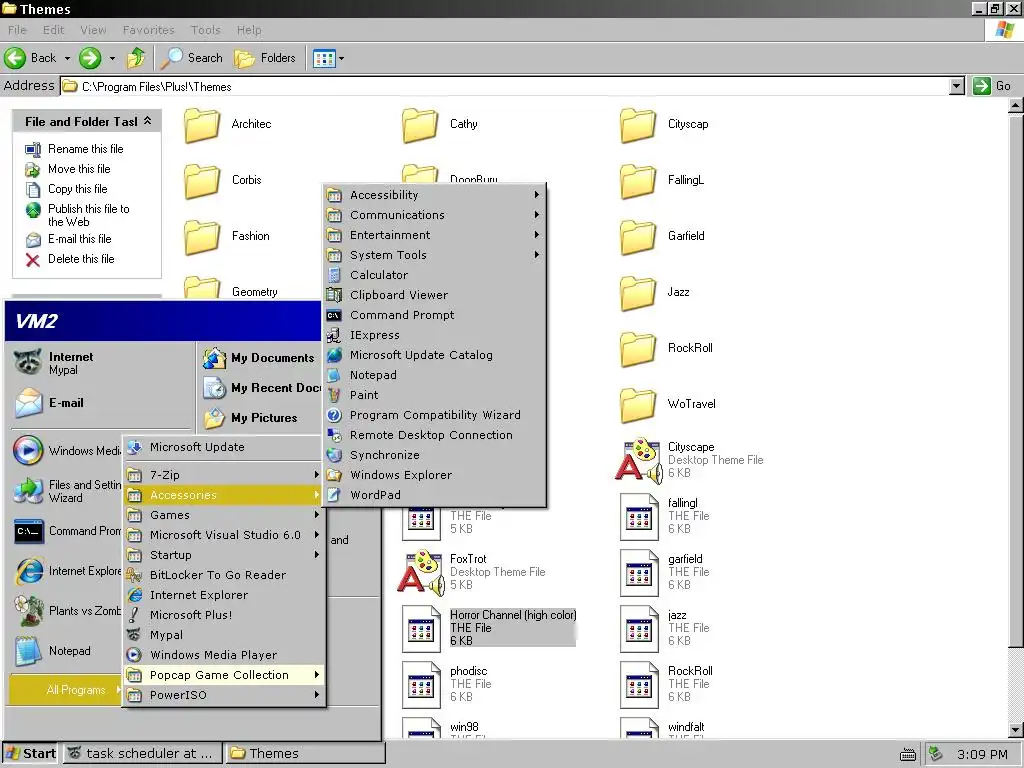The image size is (1024, 768).
Task: Open Remote Desktop Connection
Action: pos(434,435)
